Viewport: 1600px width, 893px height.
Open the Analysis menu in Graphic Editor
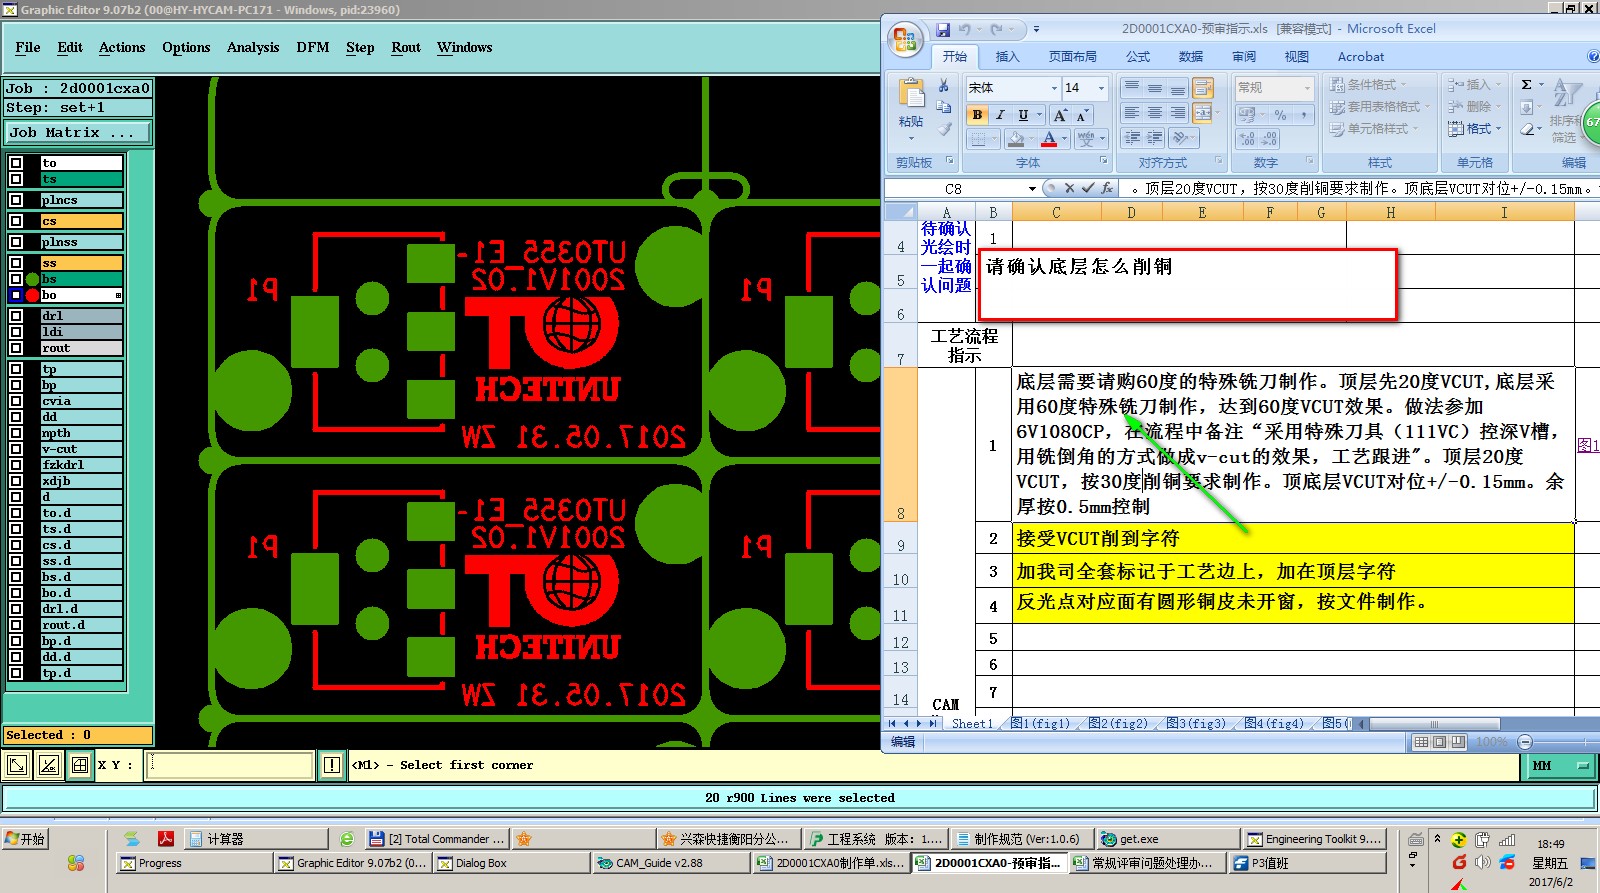pos(253,47)
